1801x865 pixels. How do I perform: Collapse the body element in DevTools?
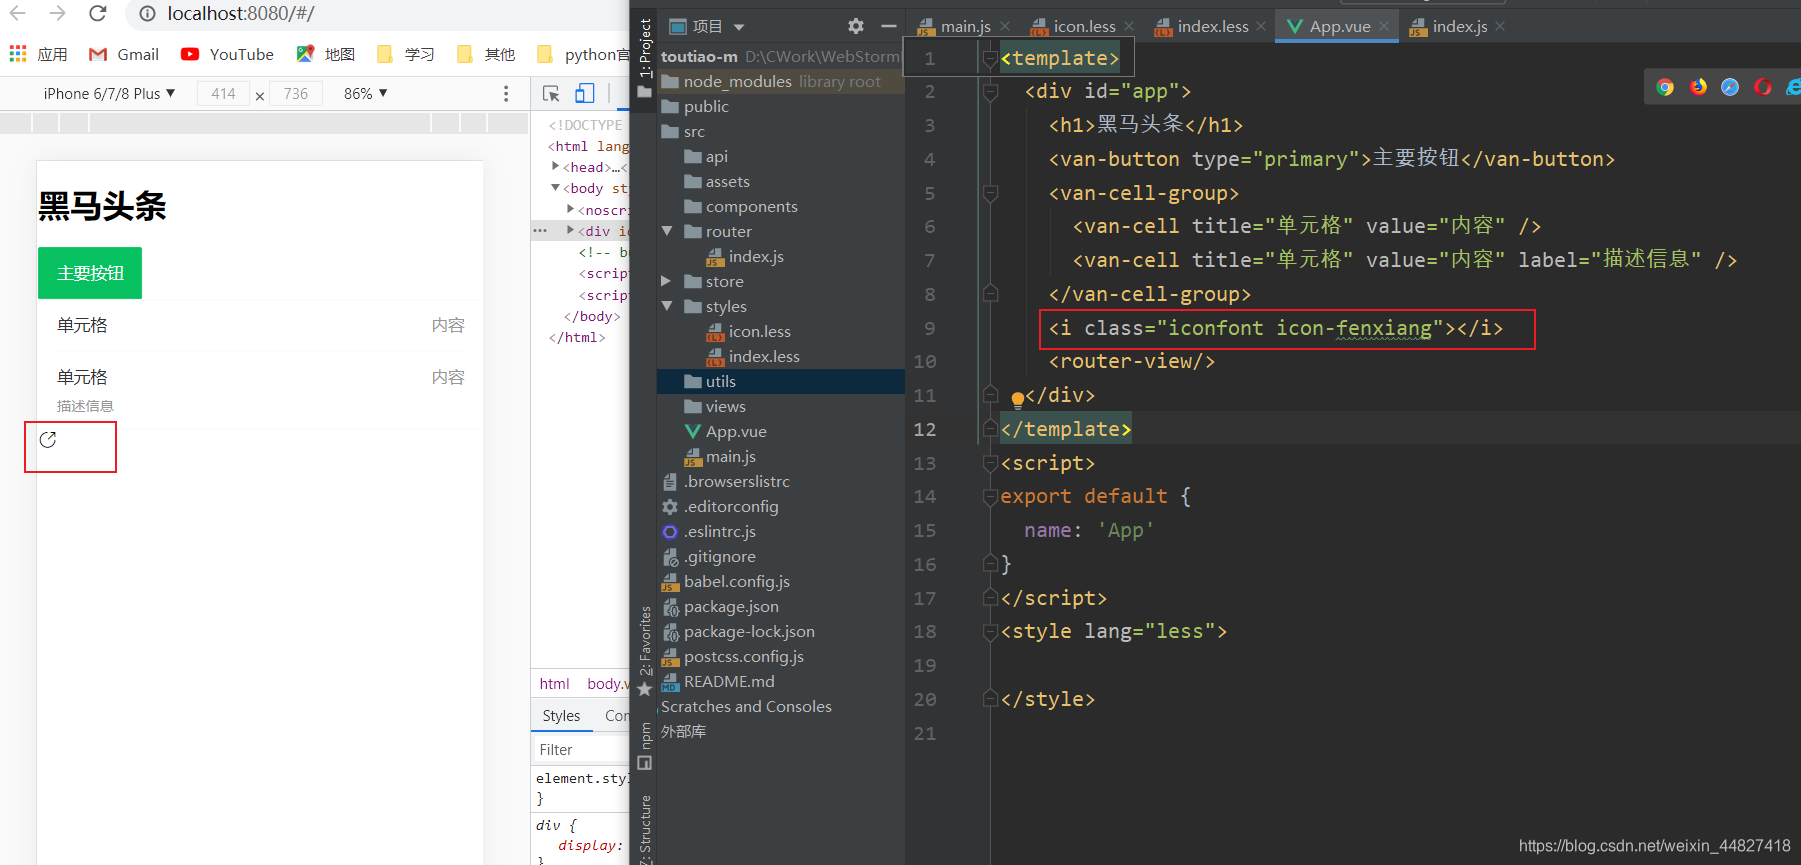tap(555, 188)
